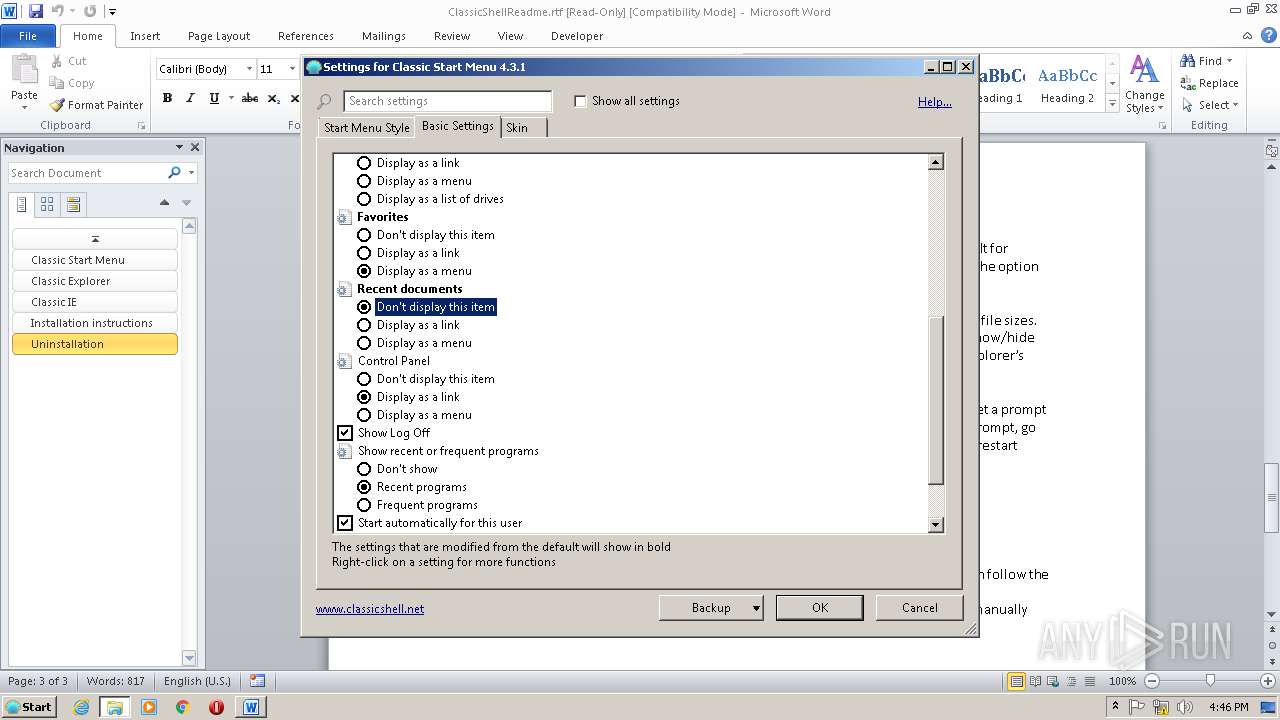The width and height of the screenshot is (1280, 720).
Task: Select the Frequent programs option
Action: coord(364,505)
